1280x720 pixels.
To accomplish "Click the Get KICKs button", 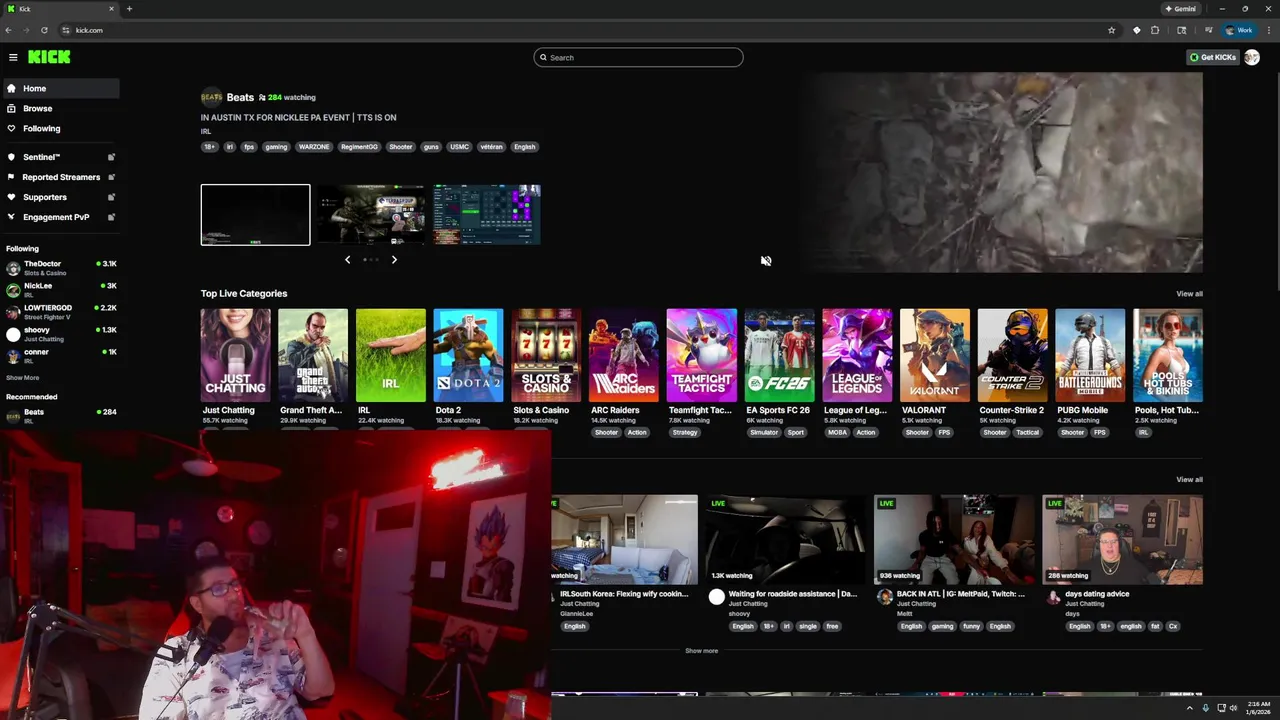I will (x=1212, y=57).
